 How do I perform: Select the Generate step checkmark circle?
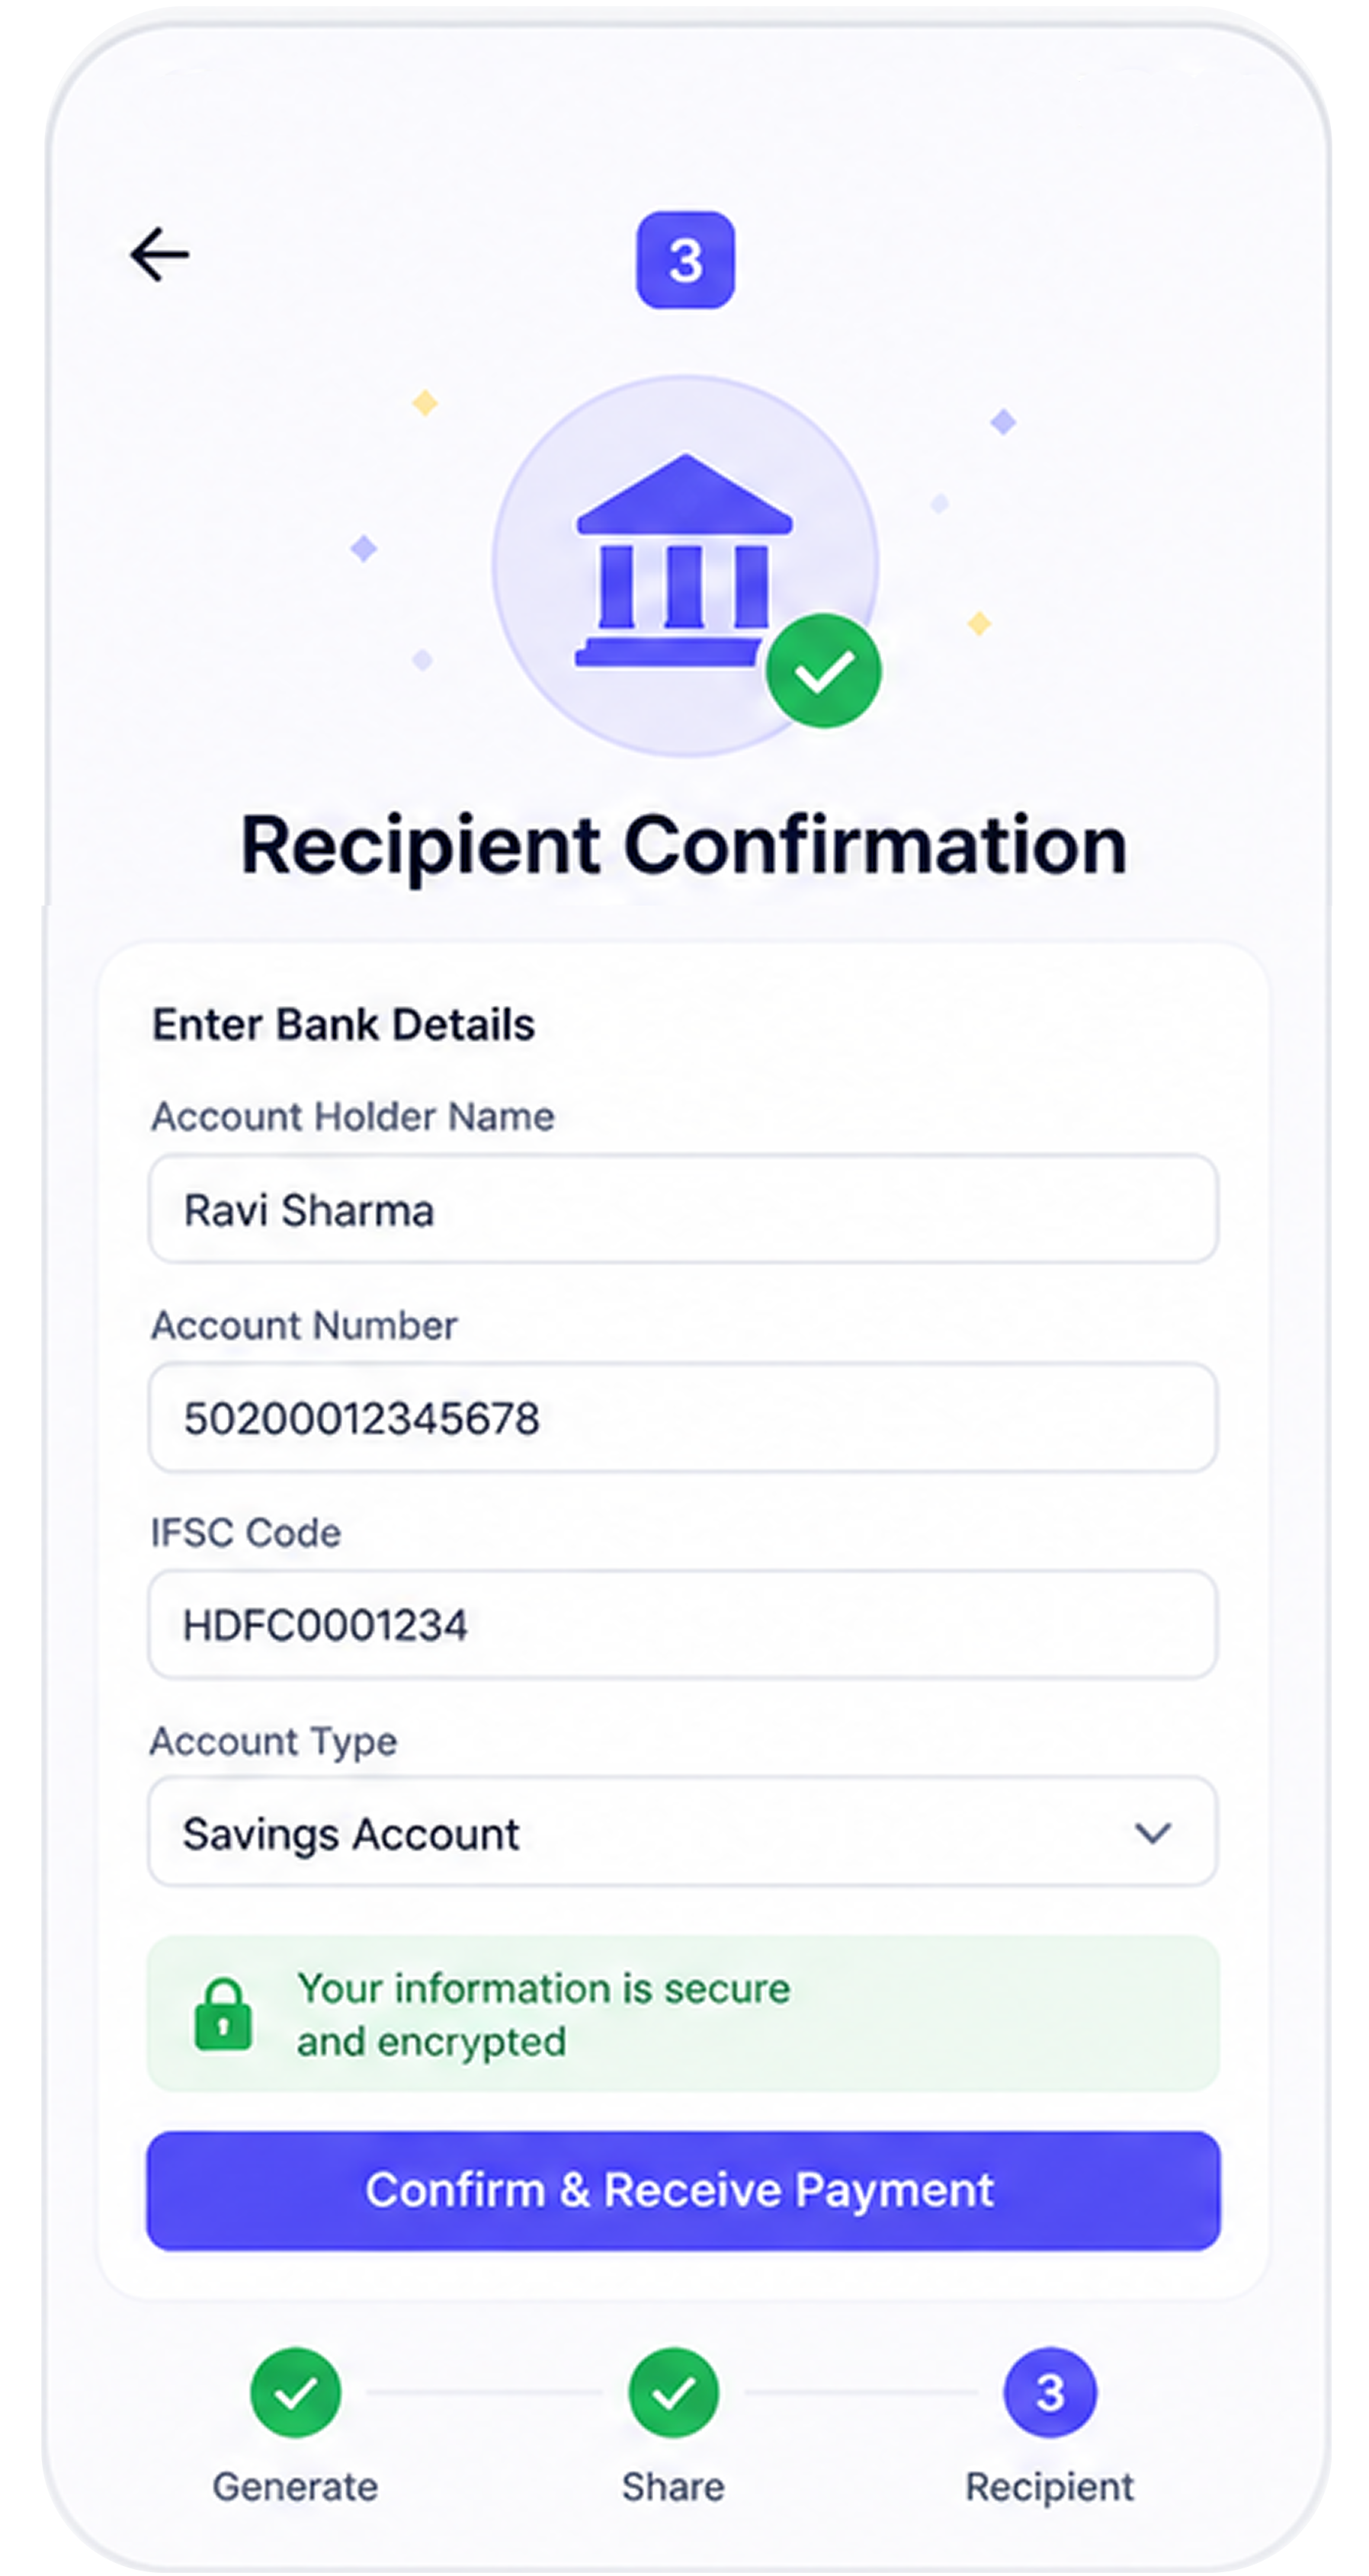296,2393
